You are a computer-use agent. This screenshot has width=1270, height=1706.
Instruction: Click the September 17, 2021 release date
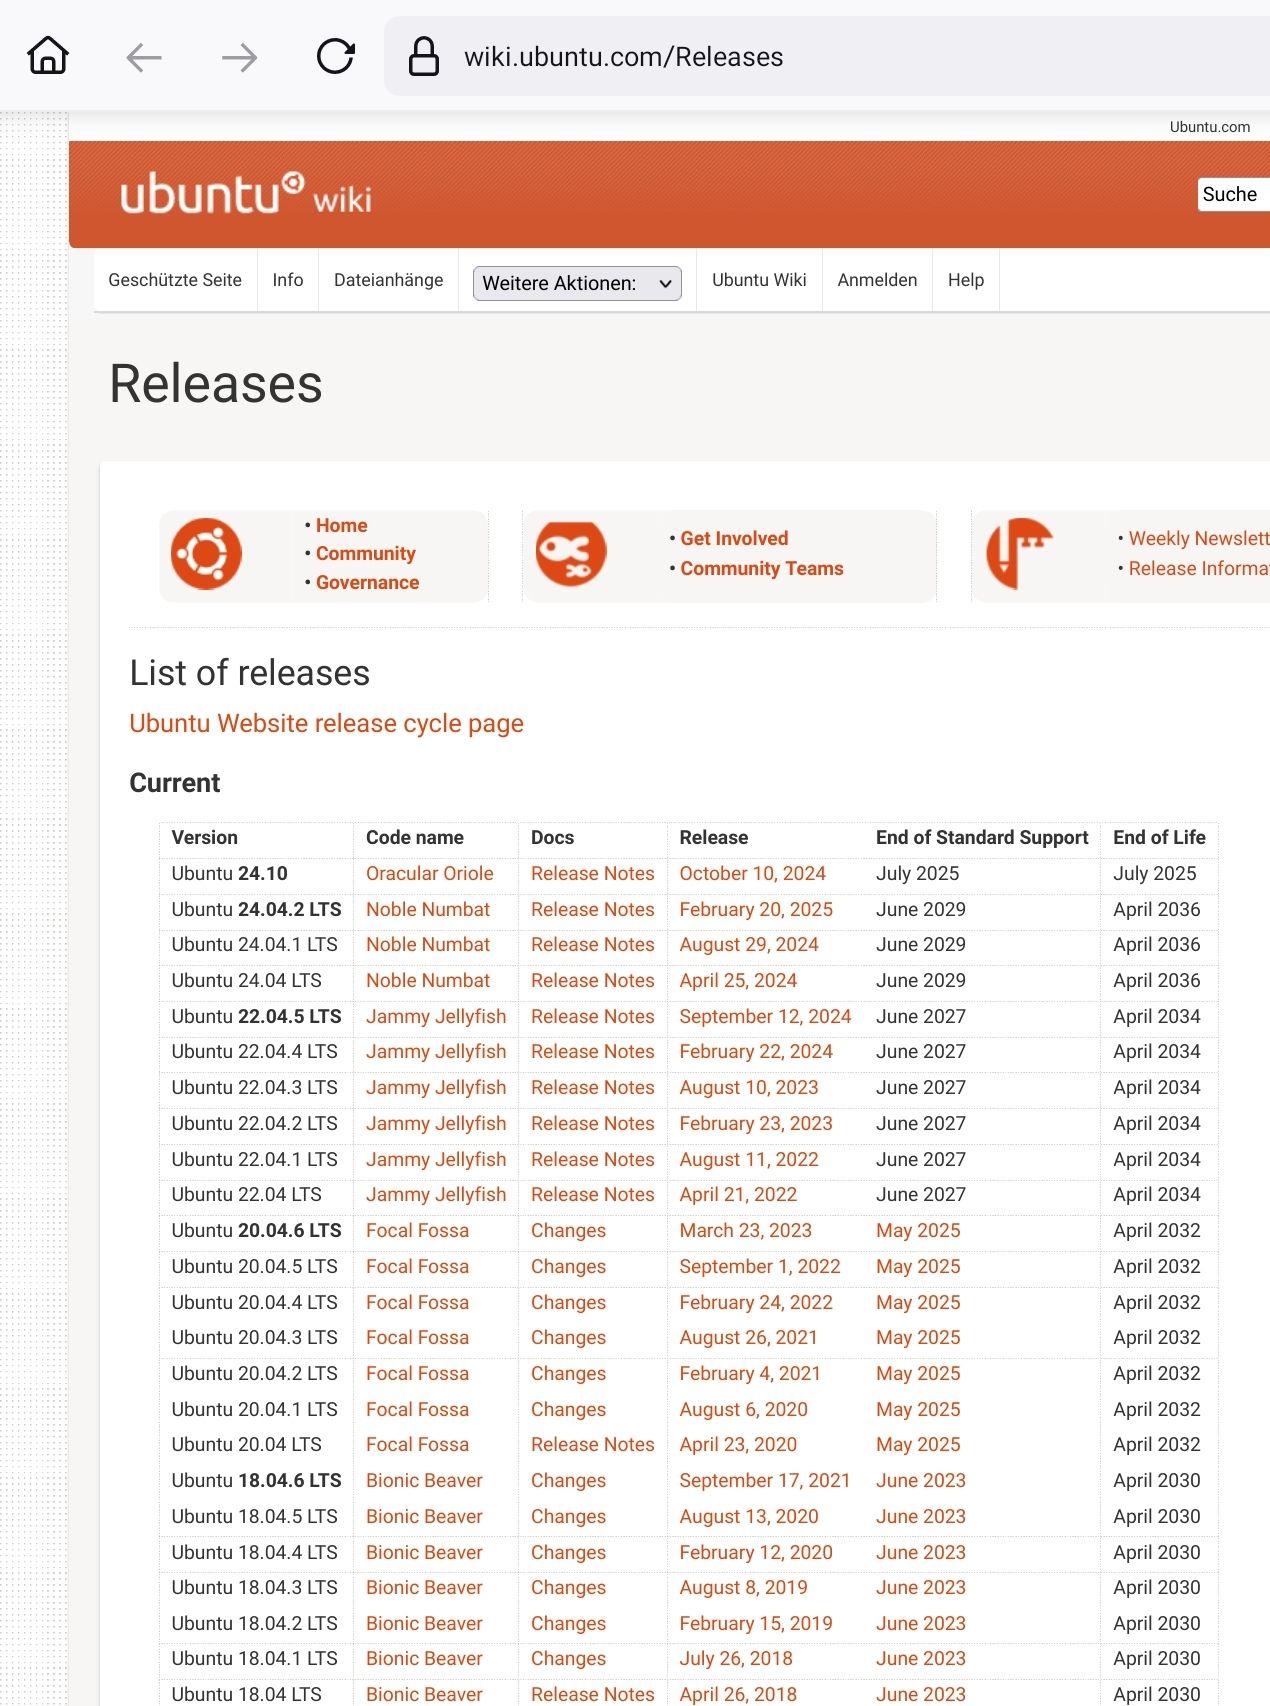pos(765,1480)
